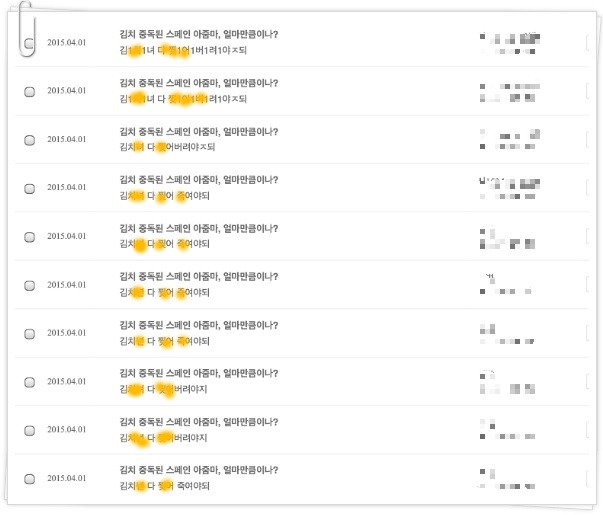Image resolution: width=603 pixels, height=515 pixels.
Task: Open the last row's article title link
Action: [x=199, y=470]
